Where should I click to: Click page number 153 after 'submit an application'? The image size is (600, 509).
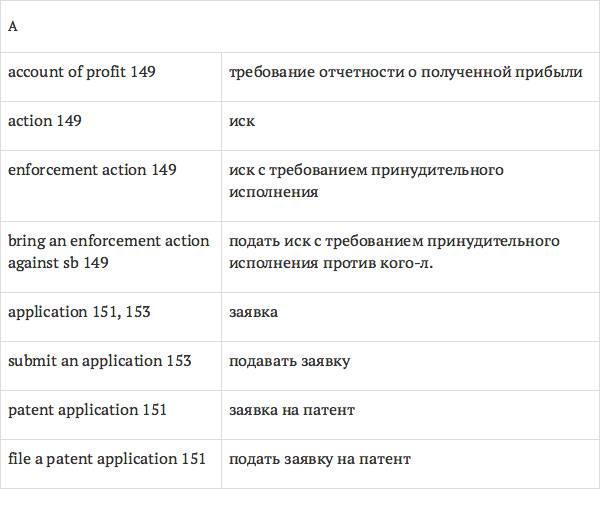(178, 361)
